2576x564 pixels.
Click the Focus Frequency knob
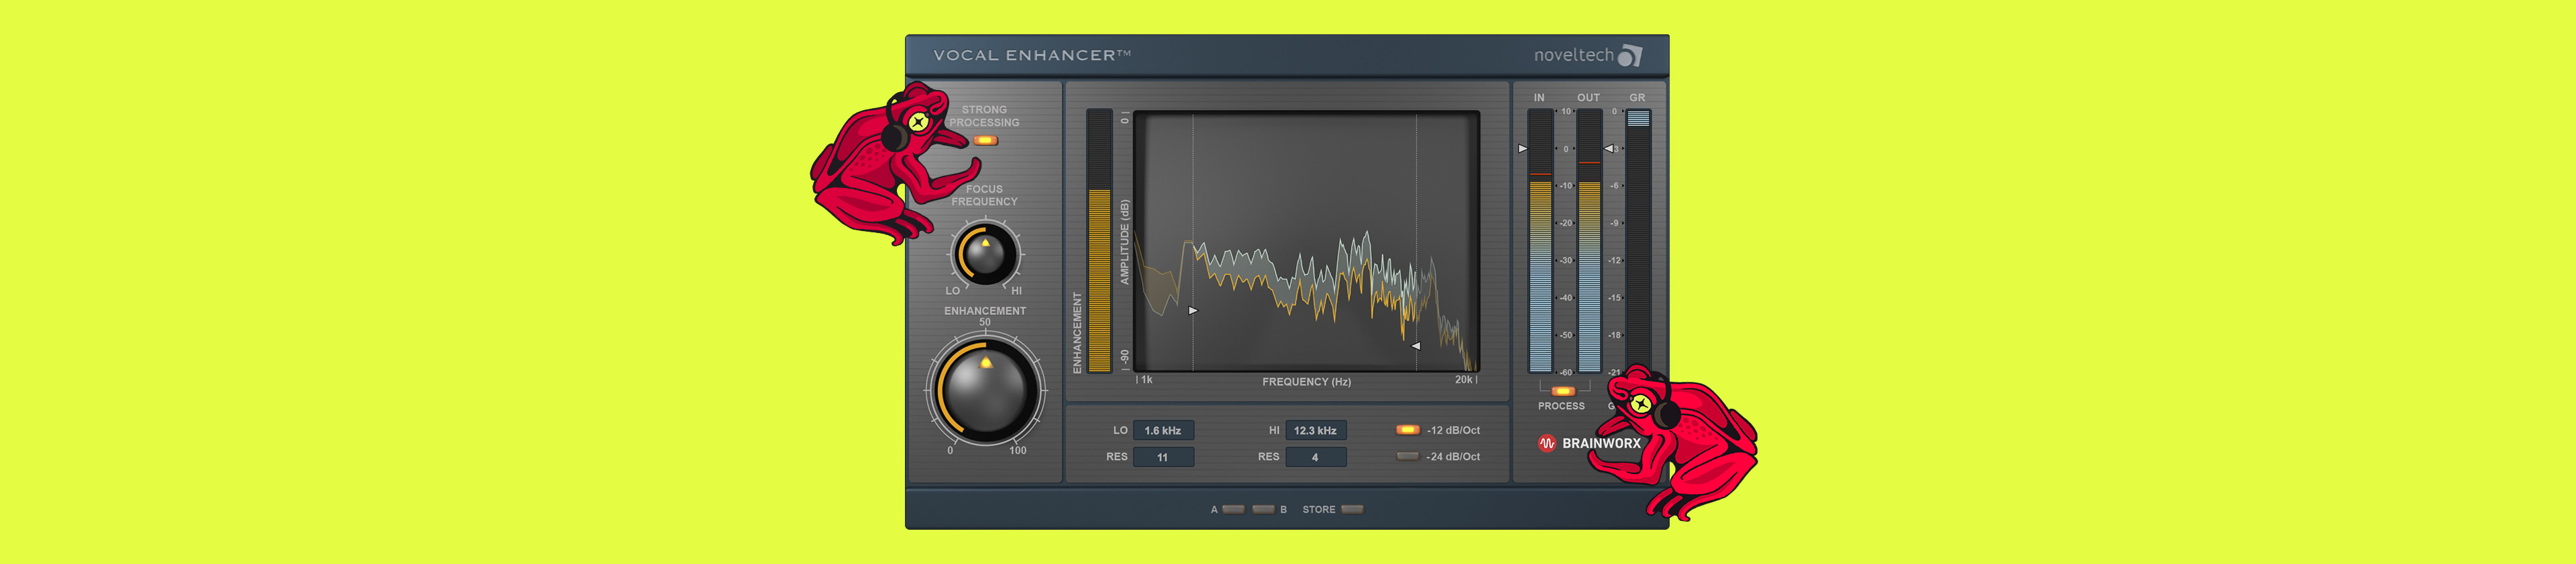coord(985,255)
